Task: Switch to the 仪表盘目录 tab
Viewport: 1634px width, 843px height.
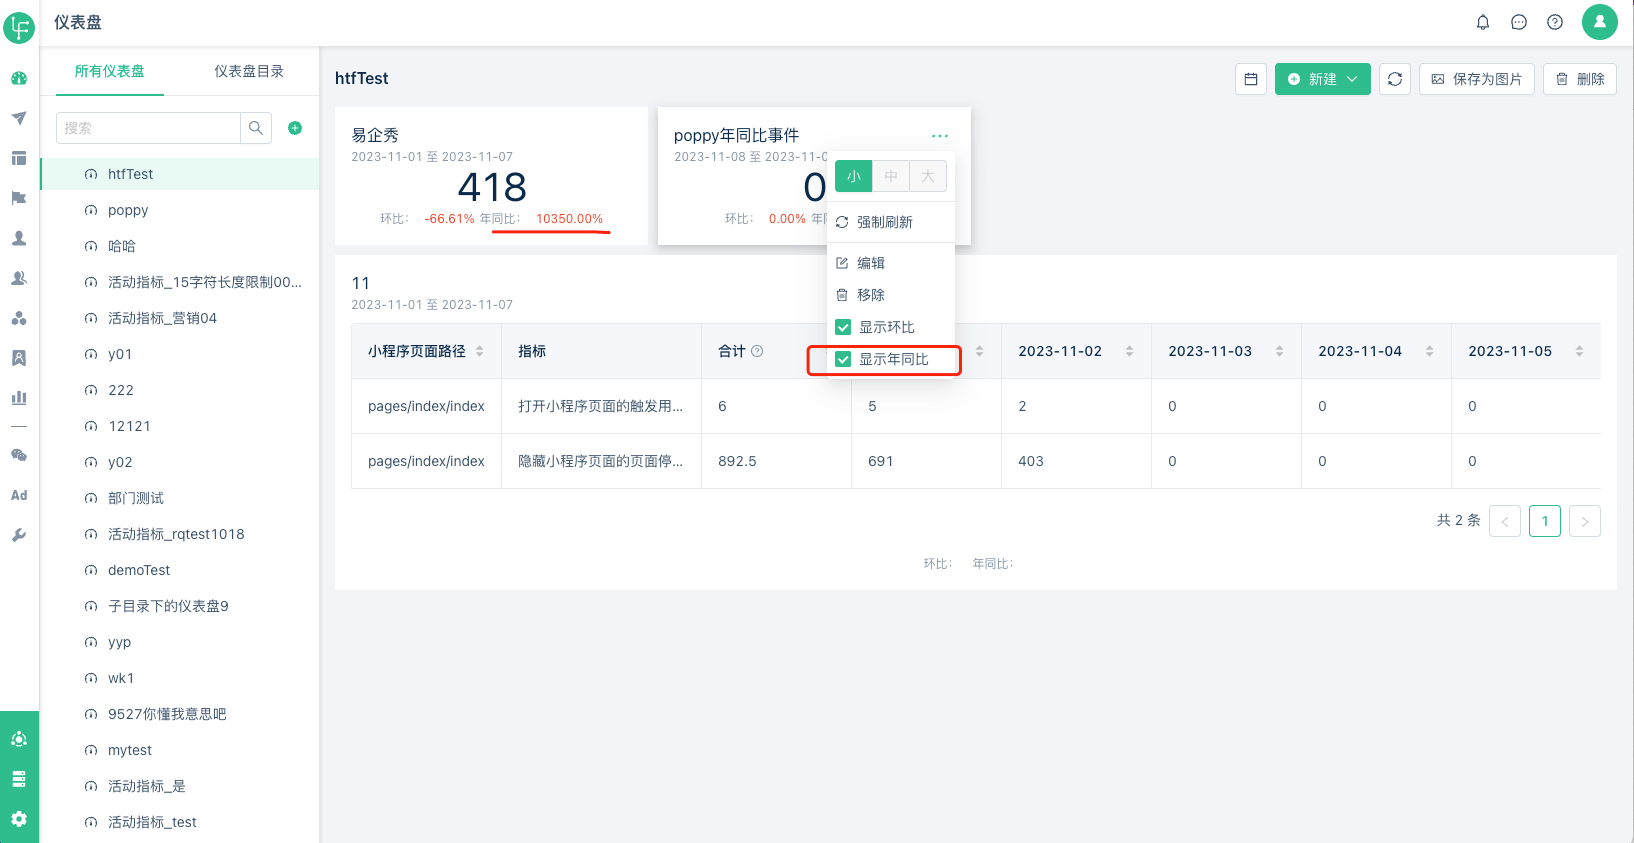Action: 249,71
